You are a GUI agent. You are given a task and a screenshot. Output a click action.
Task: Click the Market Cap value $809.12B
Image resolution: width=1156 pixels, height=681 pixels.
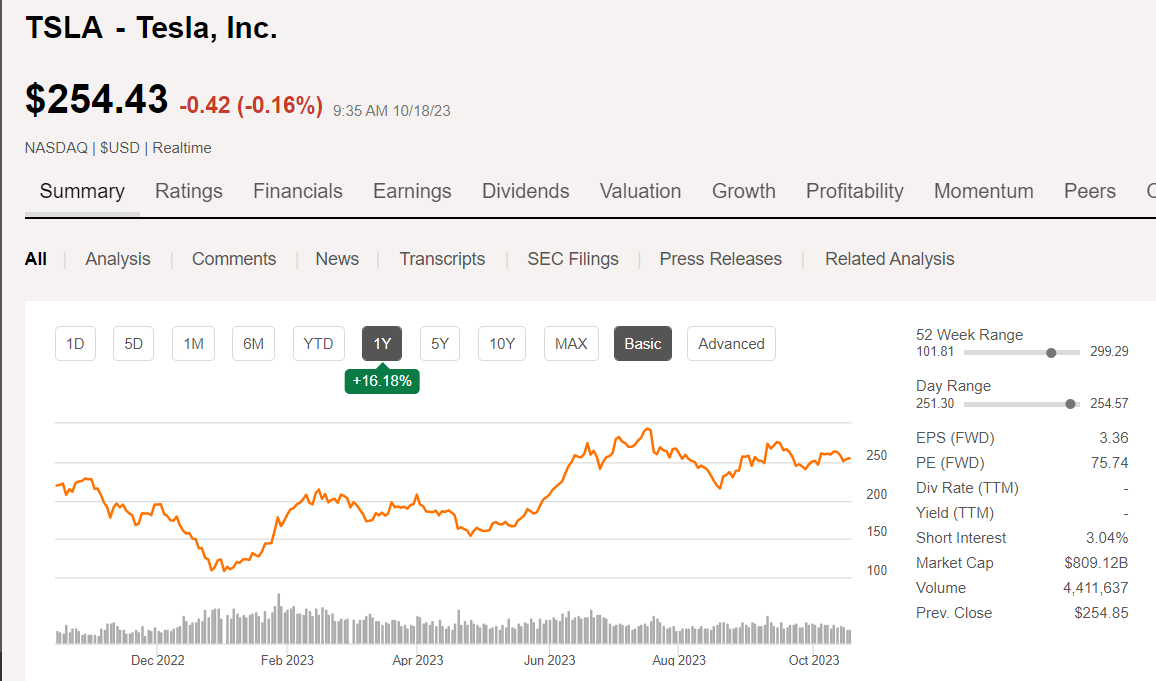tap(1096, 563)
